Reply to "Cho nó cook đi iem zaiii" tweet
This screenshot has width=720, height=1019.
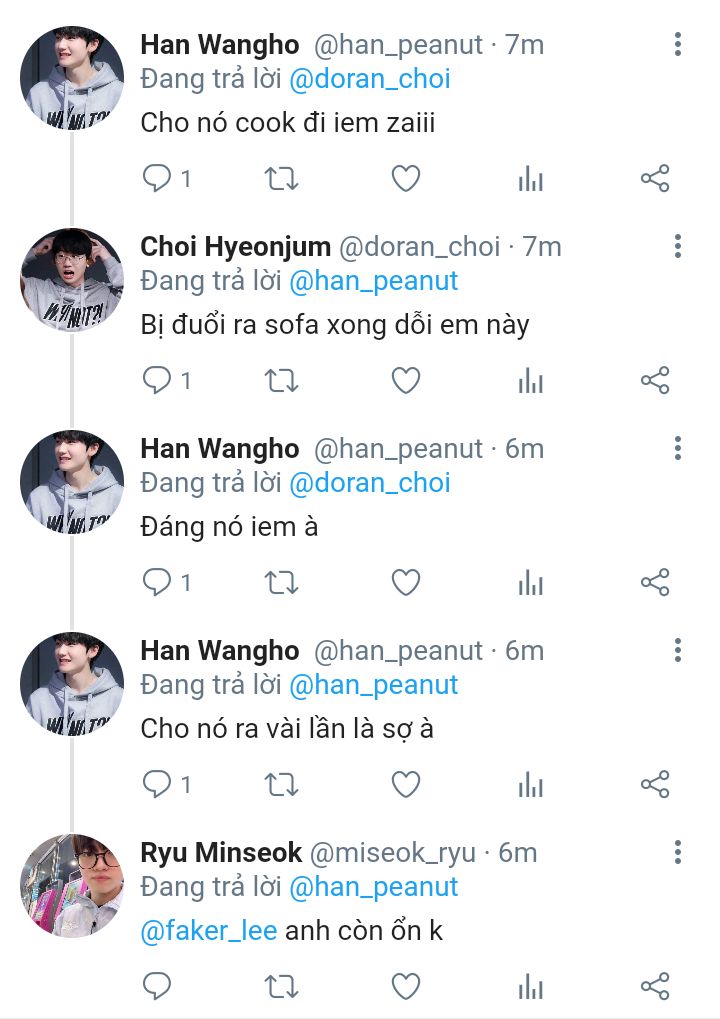(x=156, y=179)
